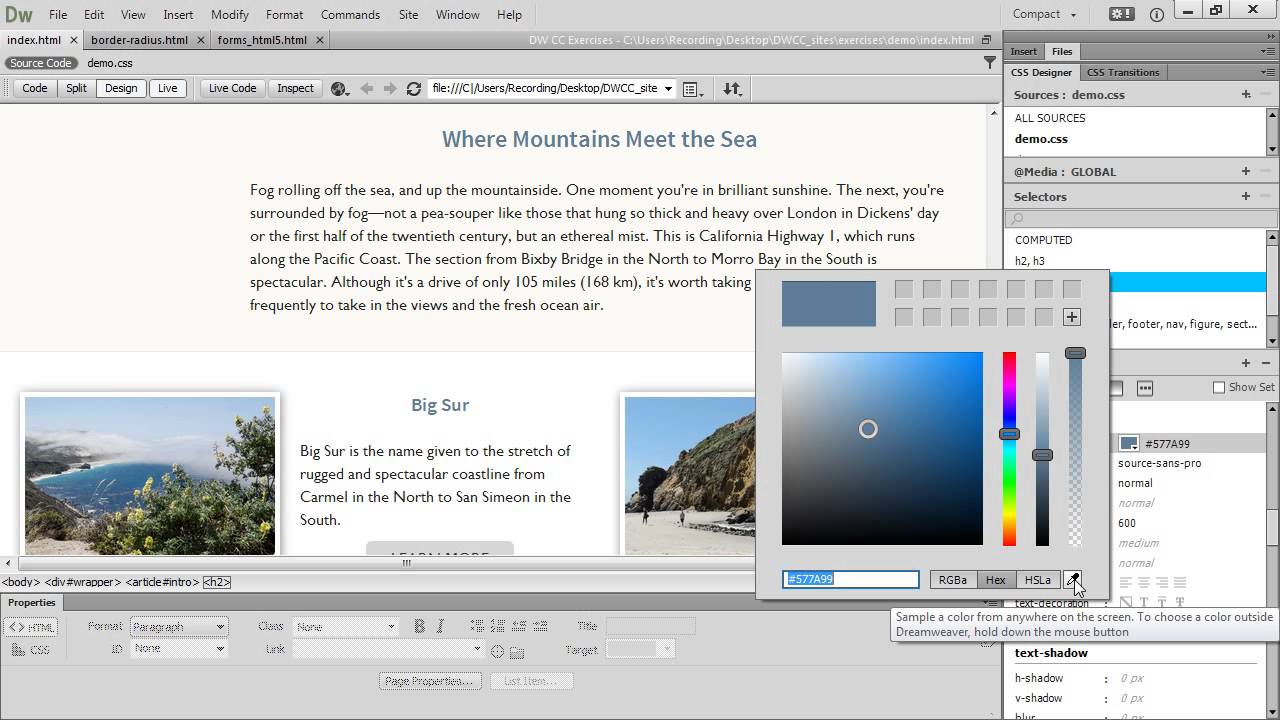Open the Class dropdown in Properties
Viewport: 1280px width, 720px height.
coord(346,627)
